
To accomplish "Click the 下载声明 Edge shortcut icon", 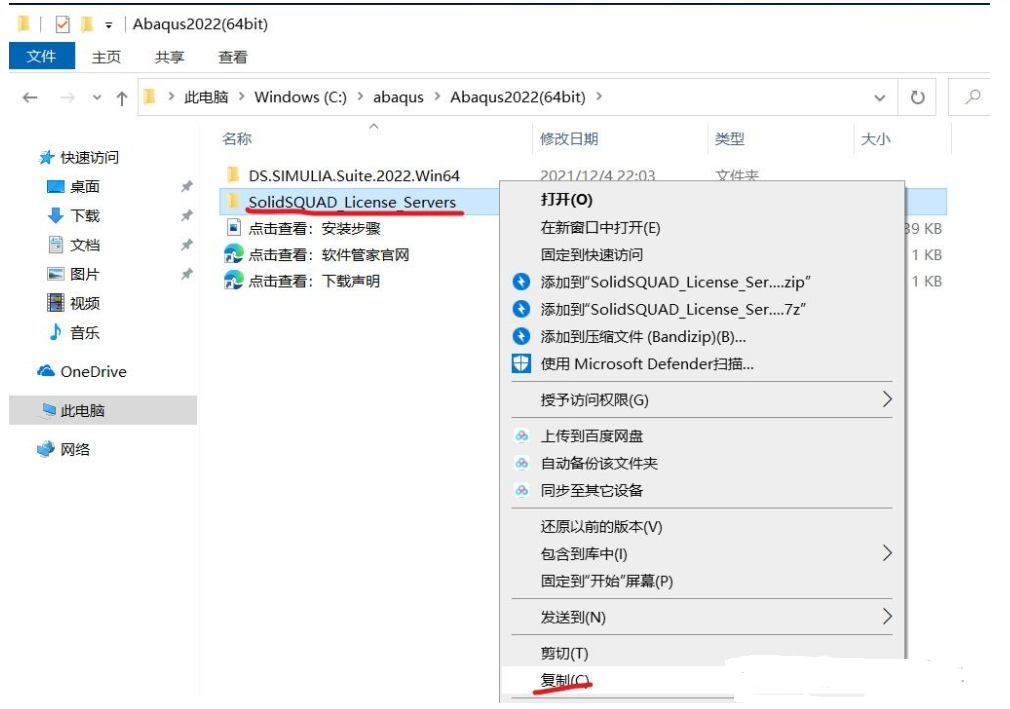I will click(x=233, y=281).
